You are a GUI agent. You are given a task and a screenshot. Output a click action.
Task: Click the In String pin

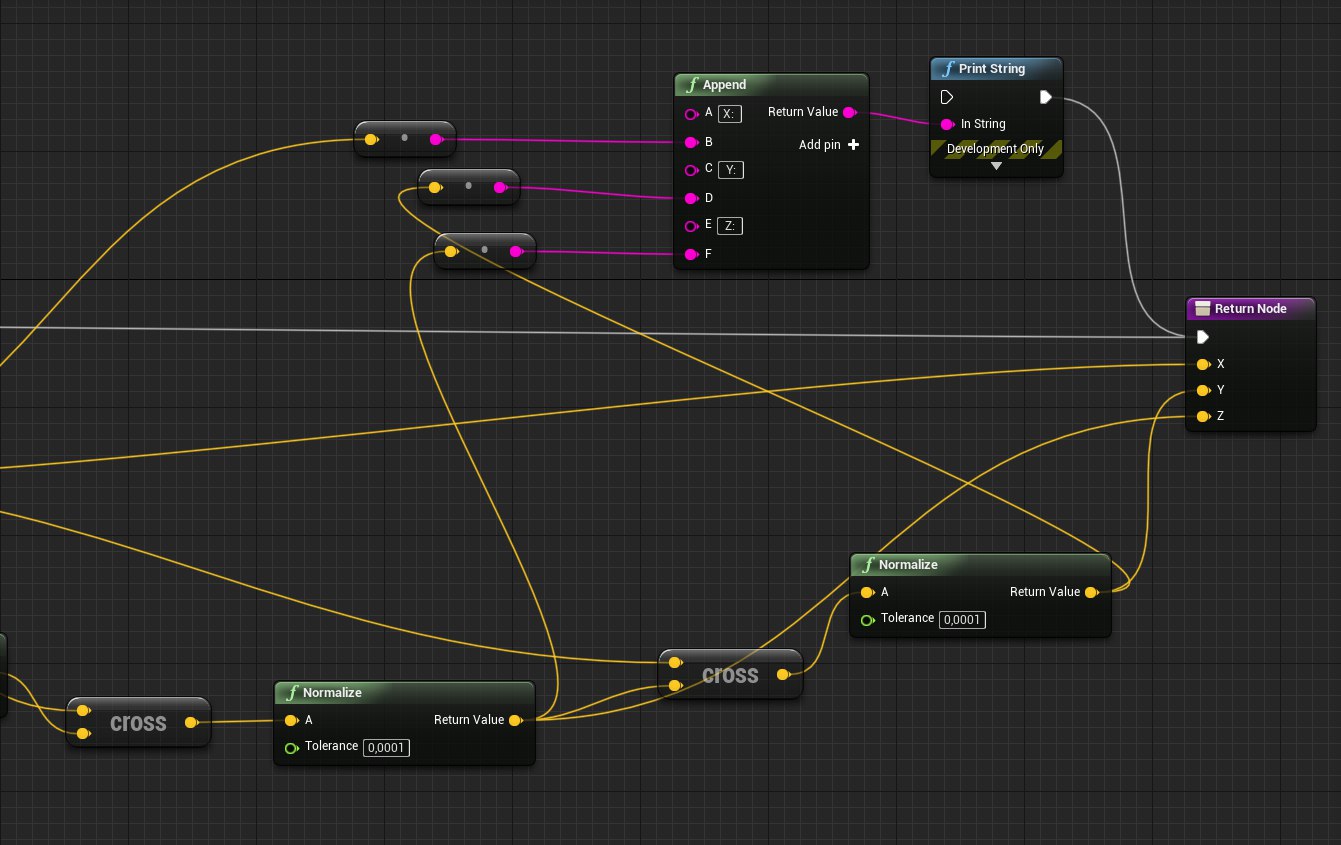pos(947,125)
